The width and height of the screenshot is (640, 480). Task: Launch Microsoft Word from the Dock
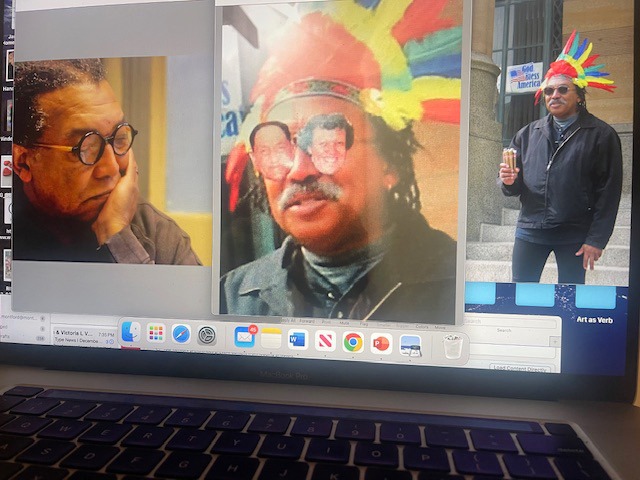pos(298,340)
